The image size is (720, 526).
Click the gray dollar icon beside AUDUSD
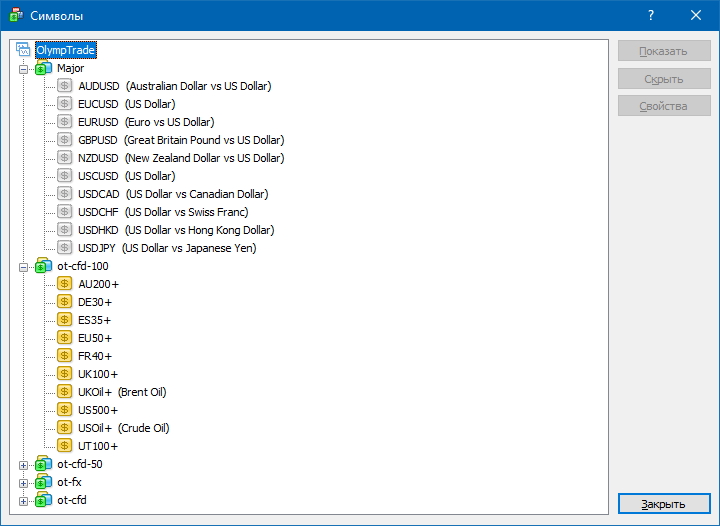click(x=65, y=86)
